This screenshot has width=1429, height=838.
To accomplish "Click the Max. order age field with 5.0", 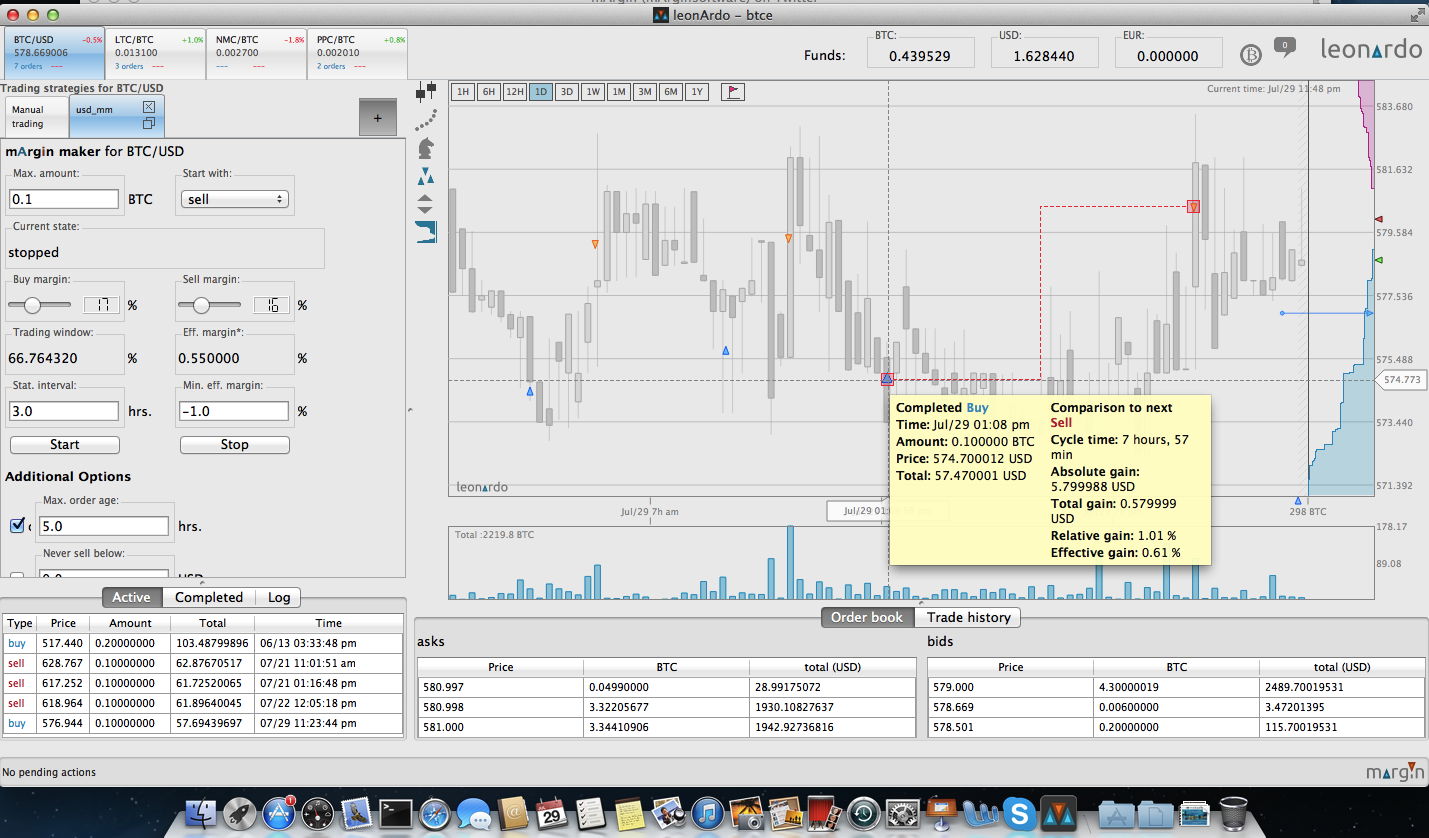I will (104, 526).
